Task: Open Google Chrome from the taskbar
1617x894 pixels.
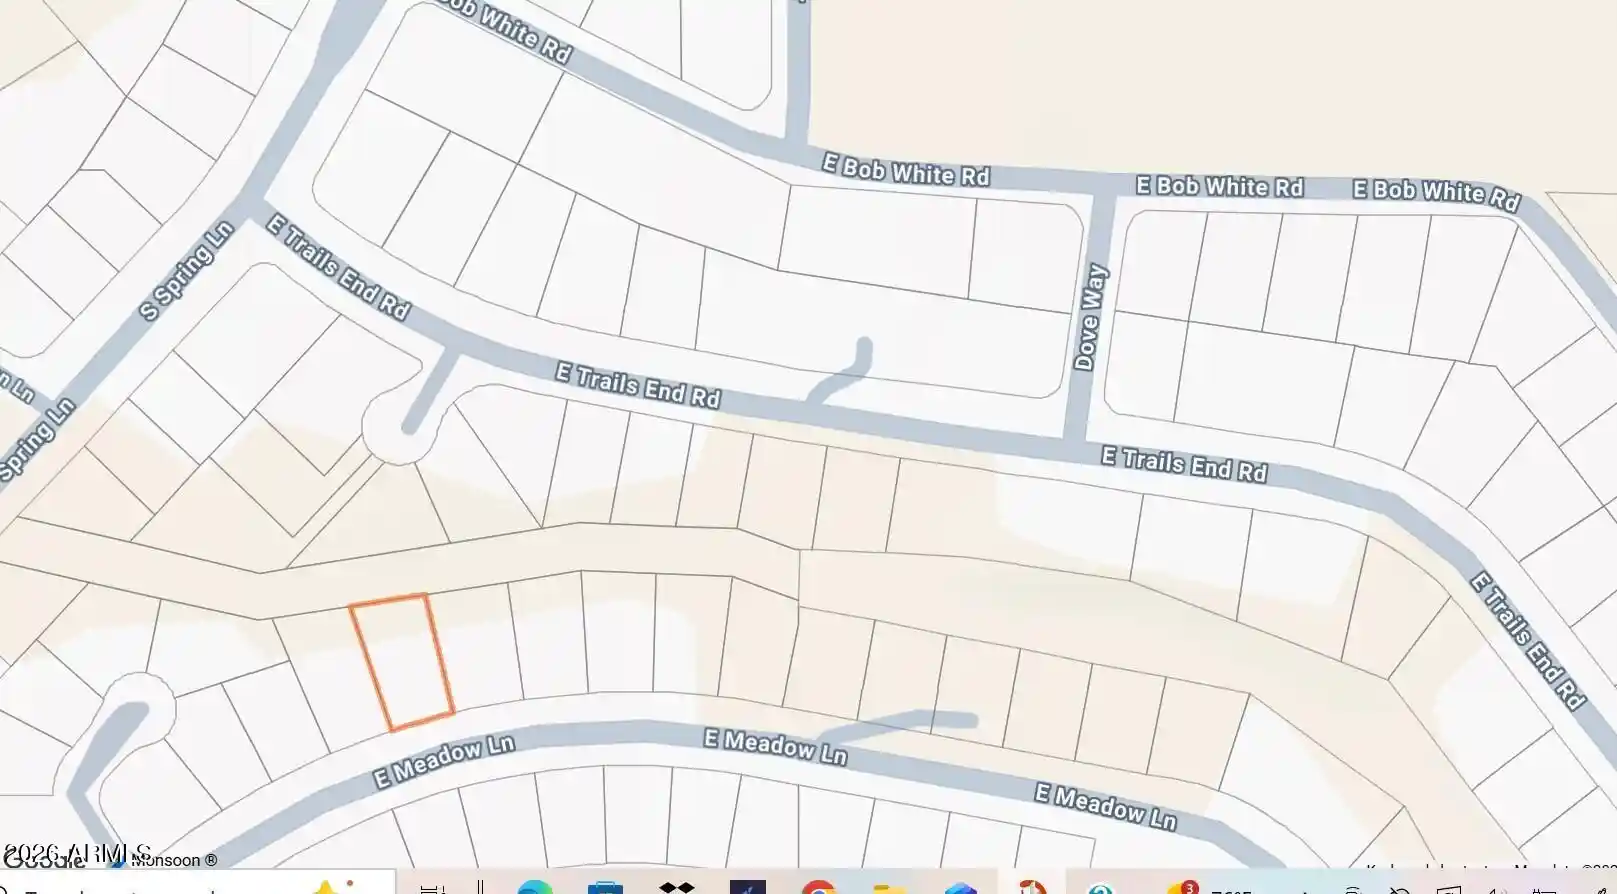Action: 819,887
